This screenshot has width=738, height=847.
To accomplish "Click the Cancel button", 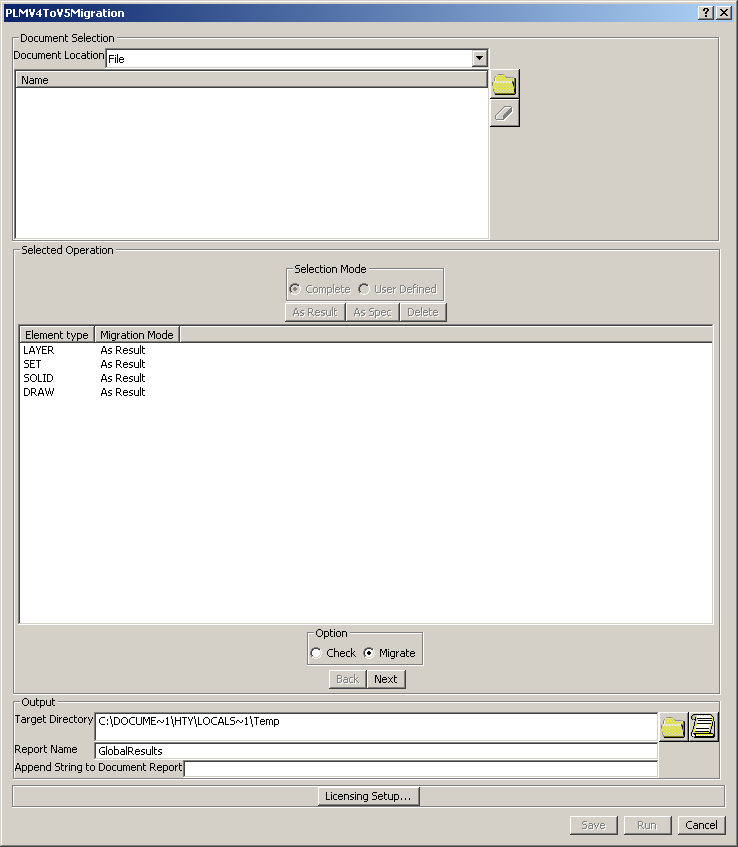I will pos(700,825).
